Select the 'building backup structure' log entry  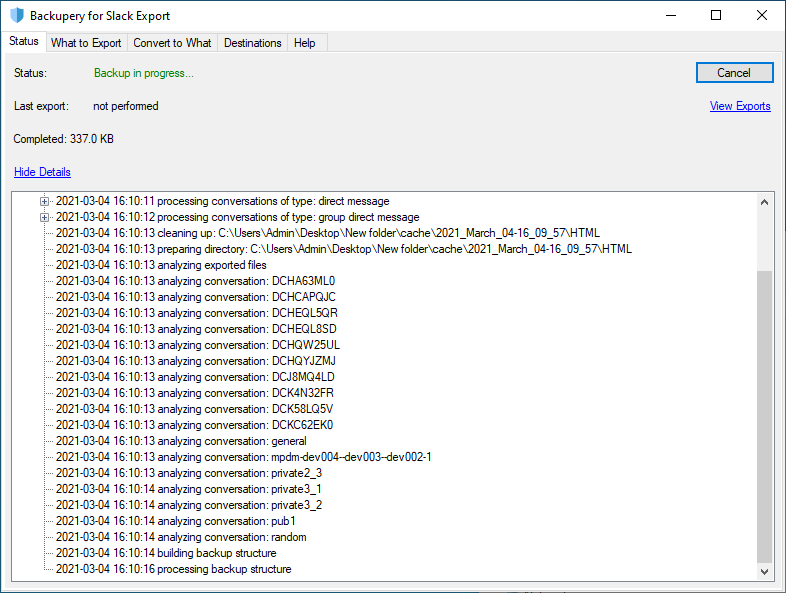(166, 553)
